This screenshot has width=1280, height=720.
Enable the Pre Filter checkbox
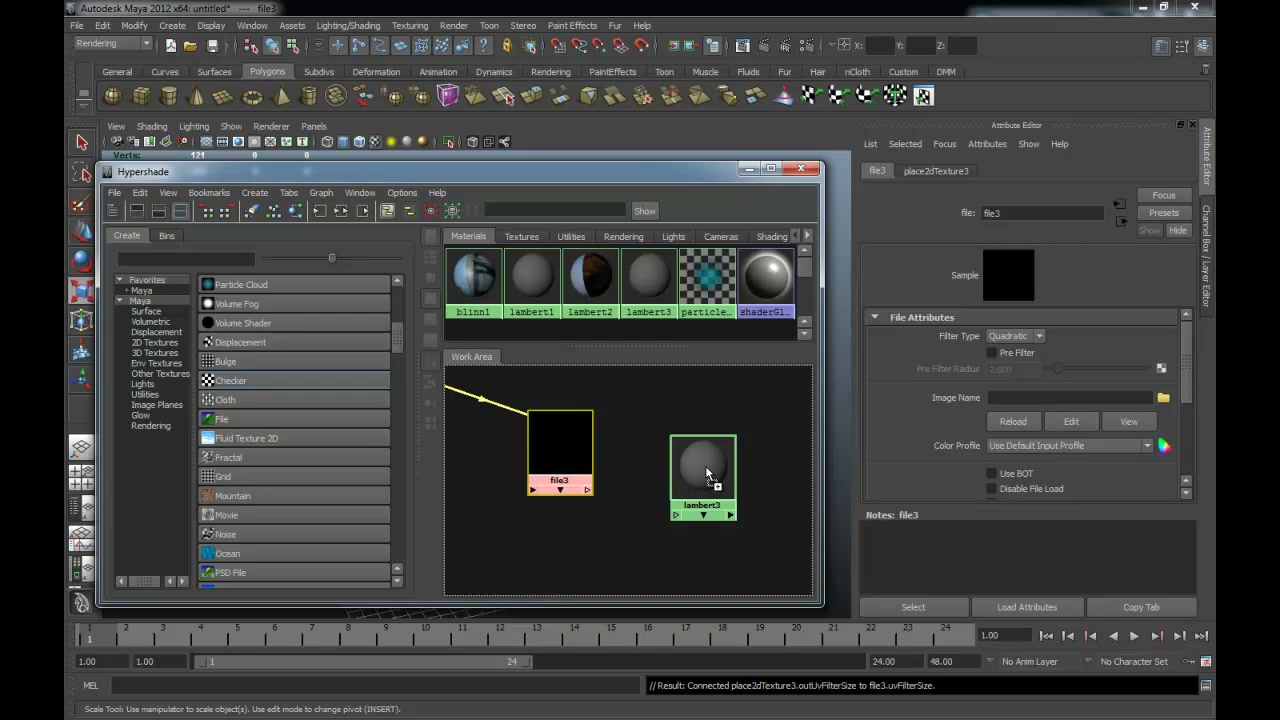coord(992,353)
